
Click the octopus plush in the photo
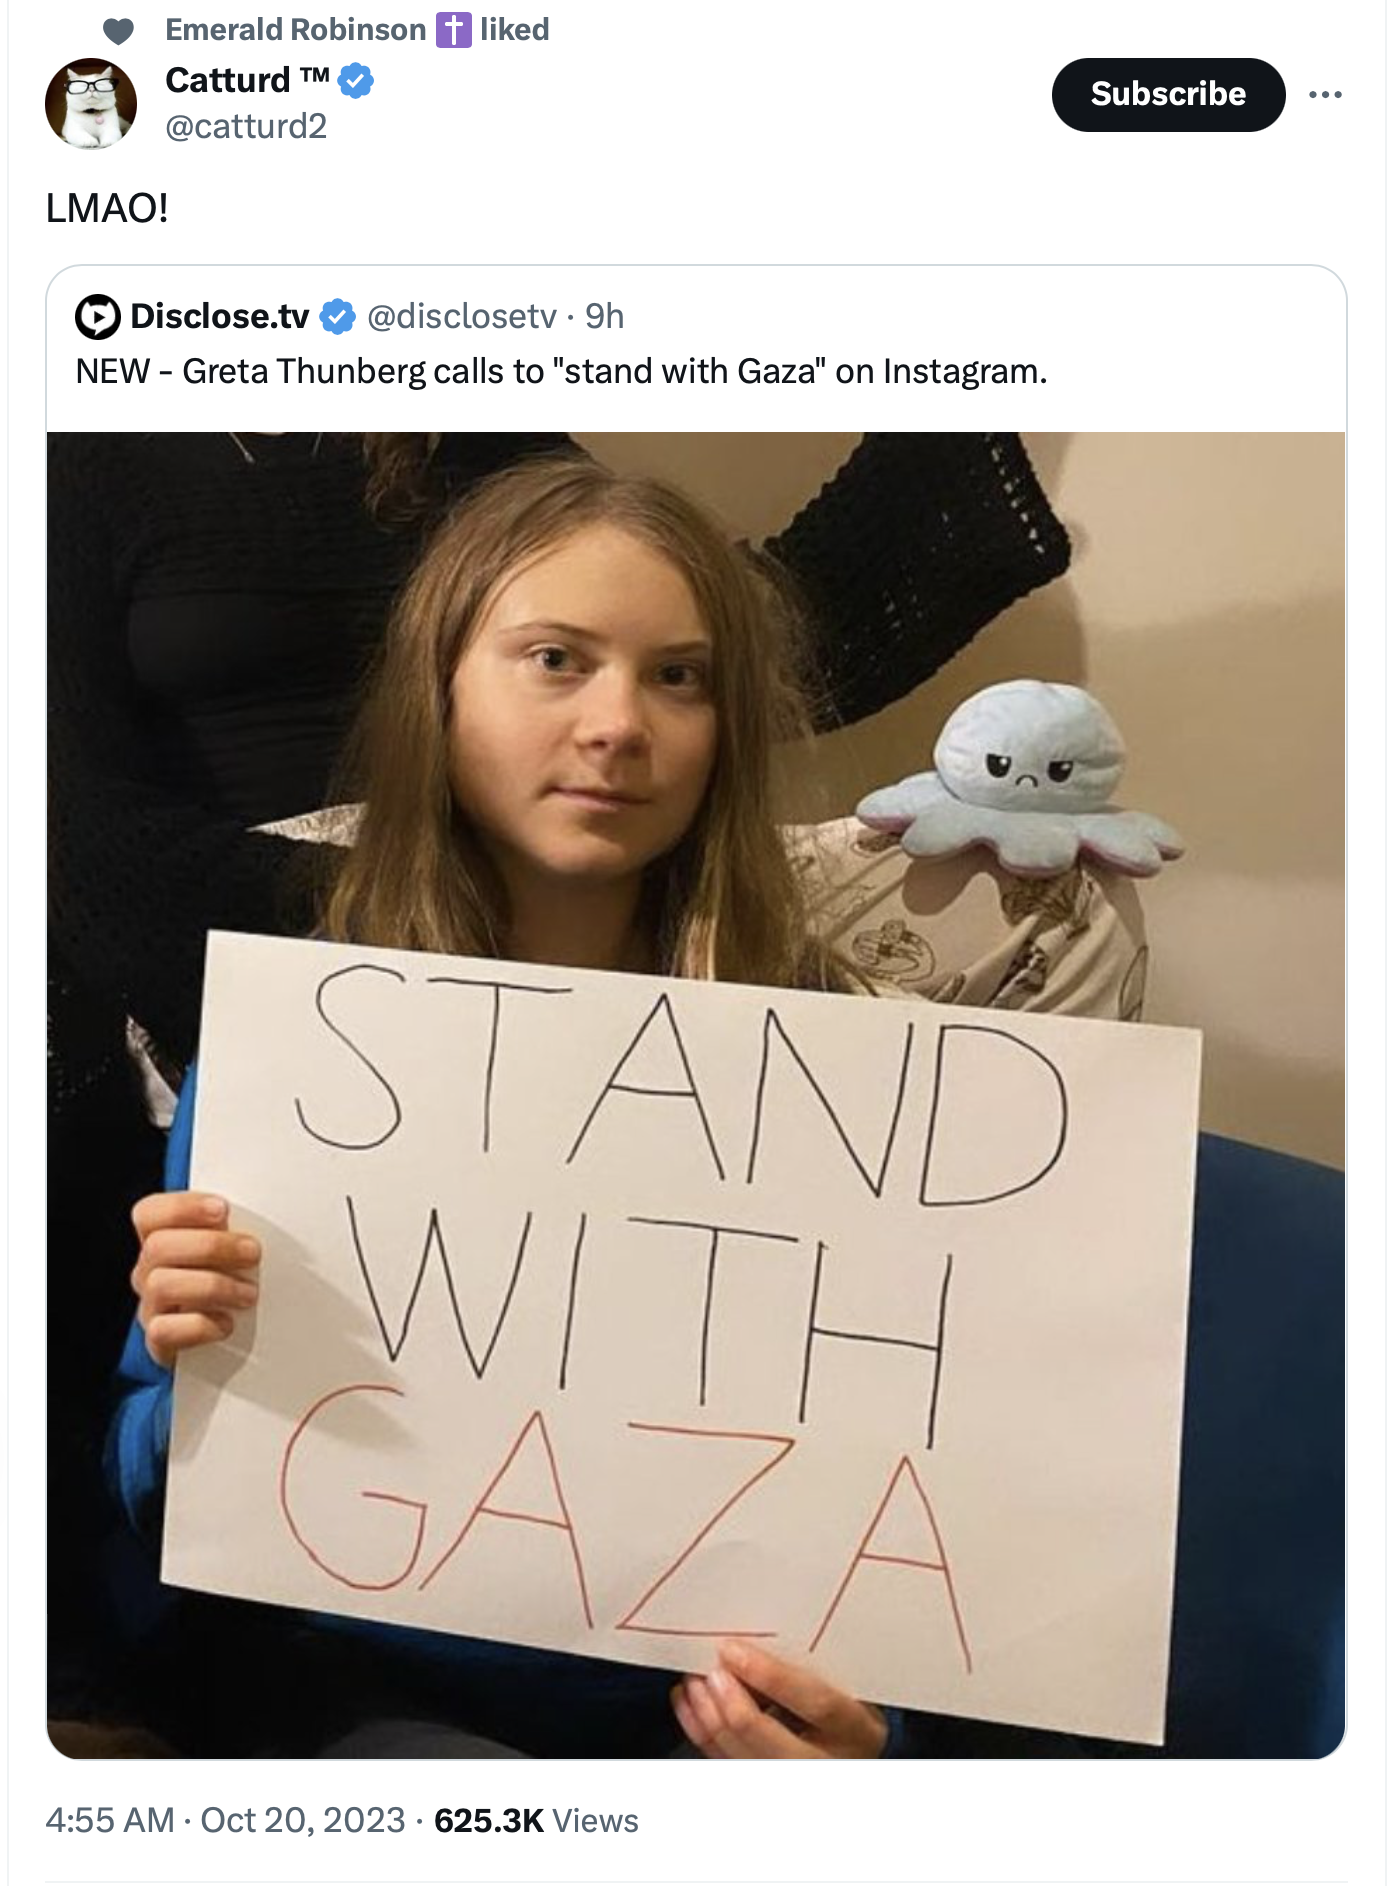1019,780
